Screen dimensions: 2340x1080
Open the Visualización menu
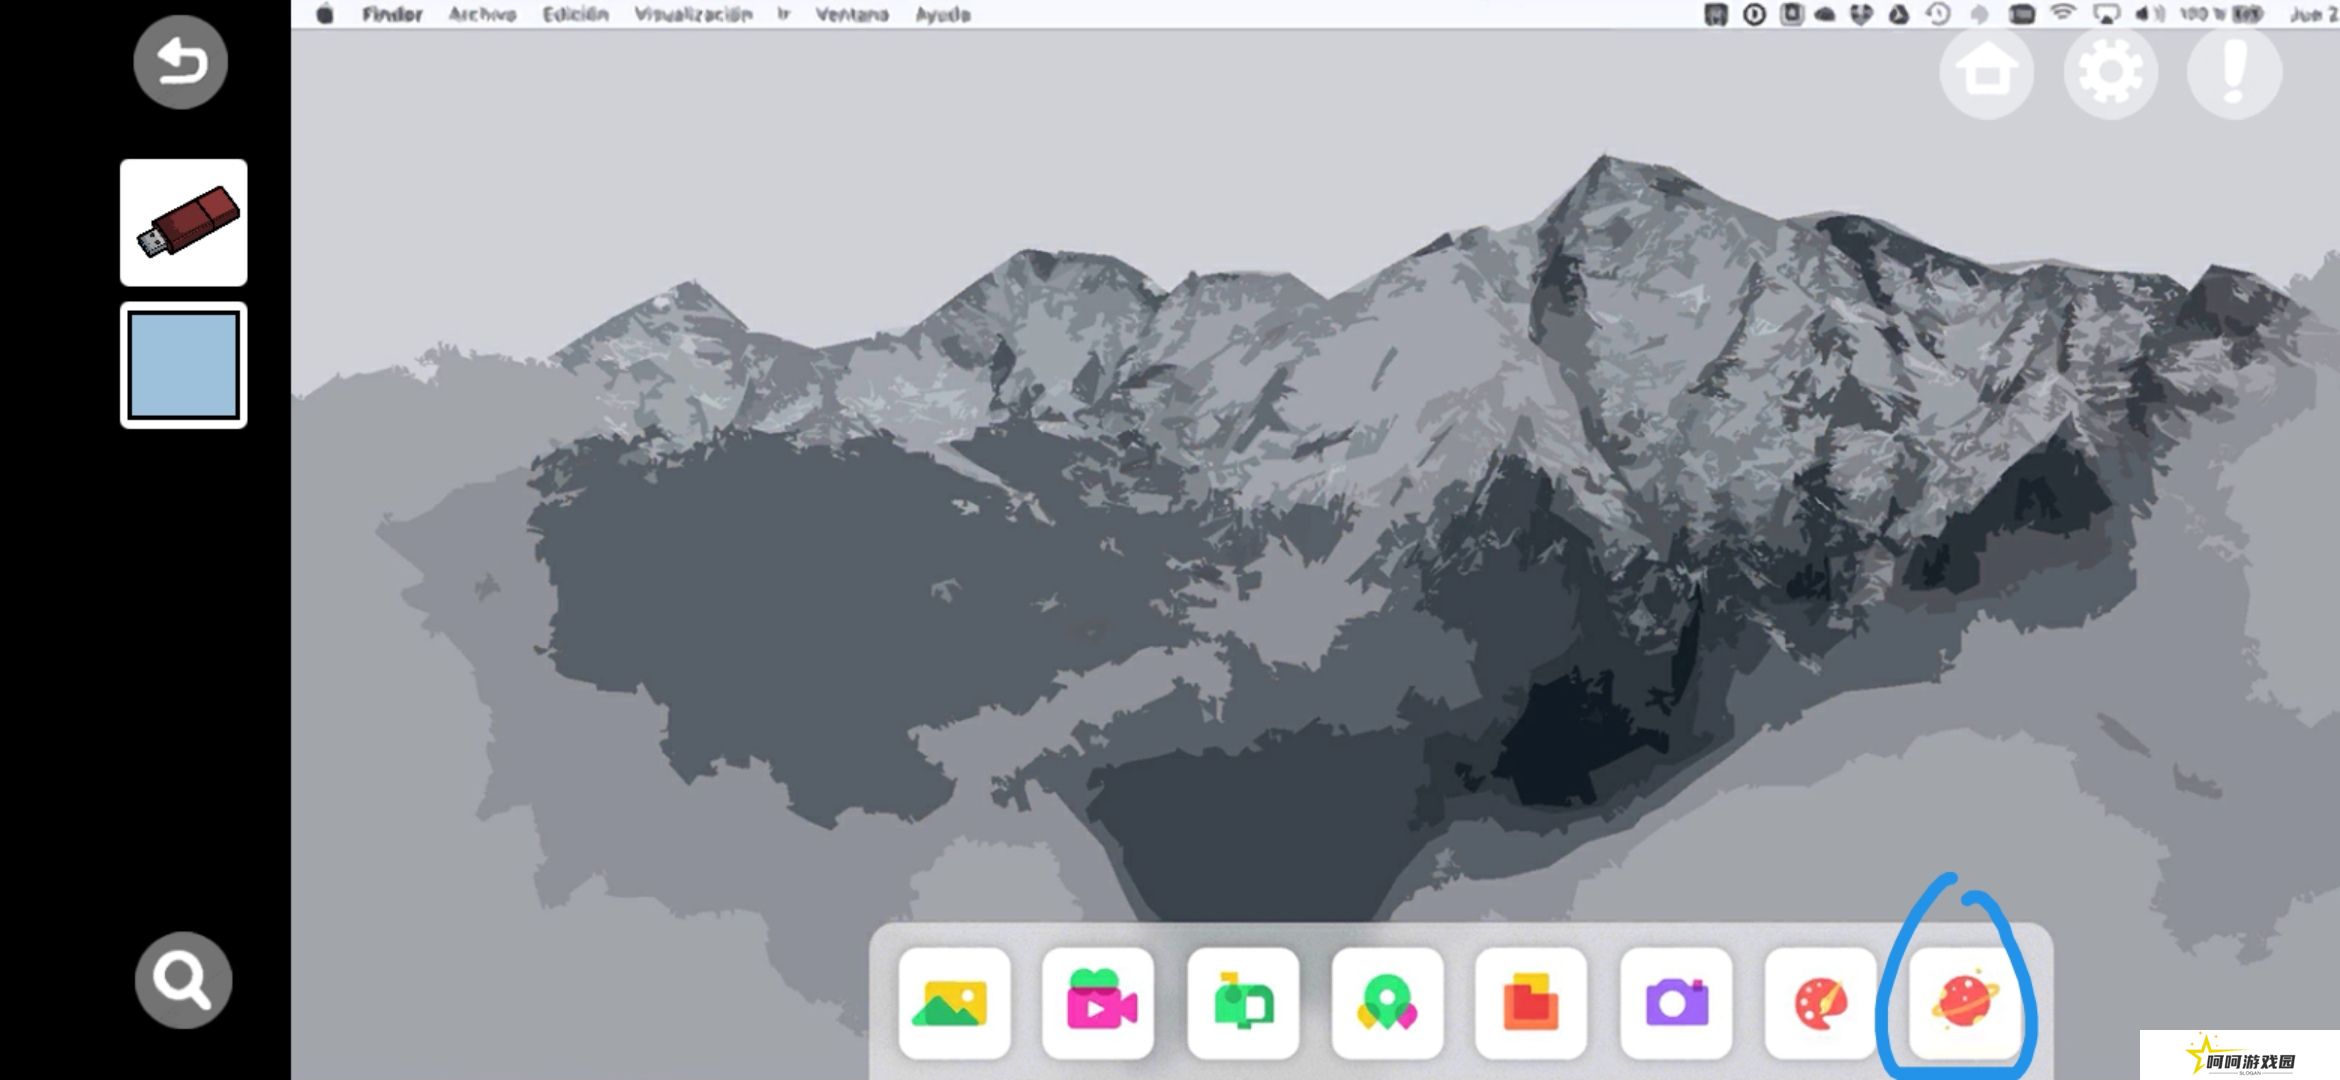pos(693,14)
